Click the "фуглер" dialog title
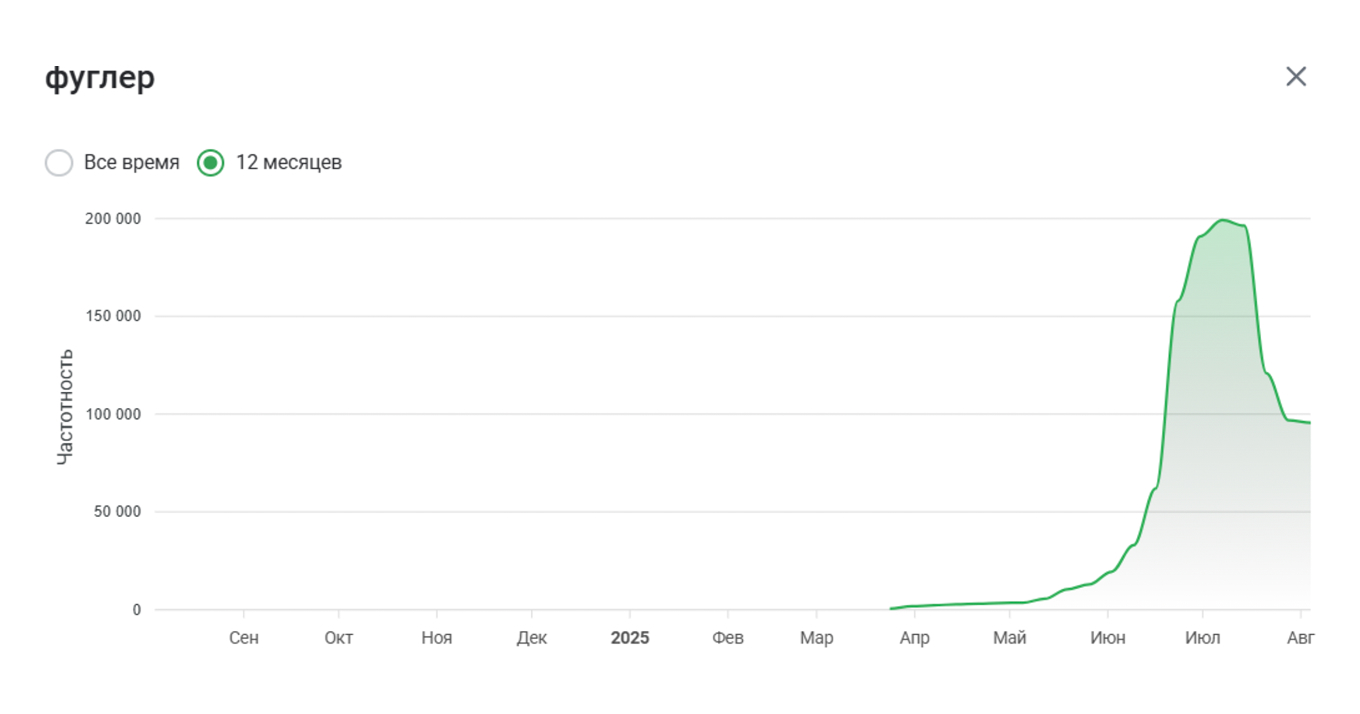This screenshot has height=714, width=1360. click(100, 78)
